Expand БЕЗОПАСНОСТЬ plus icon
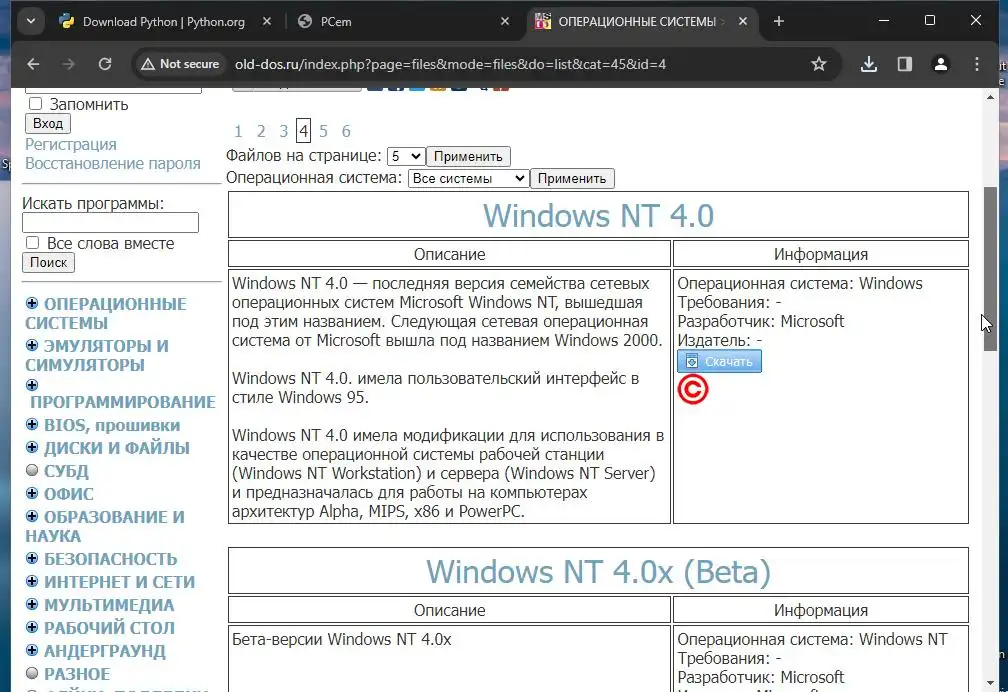 [32, 558]
